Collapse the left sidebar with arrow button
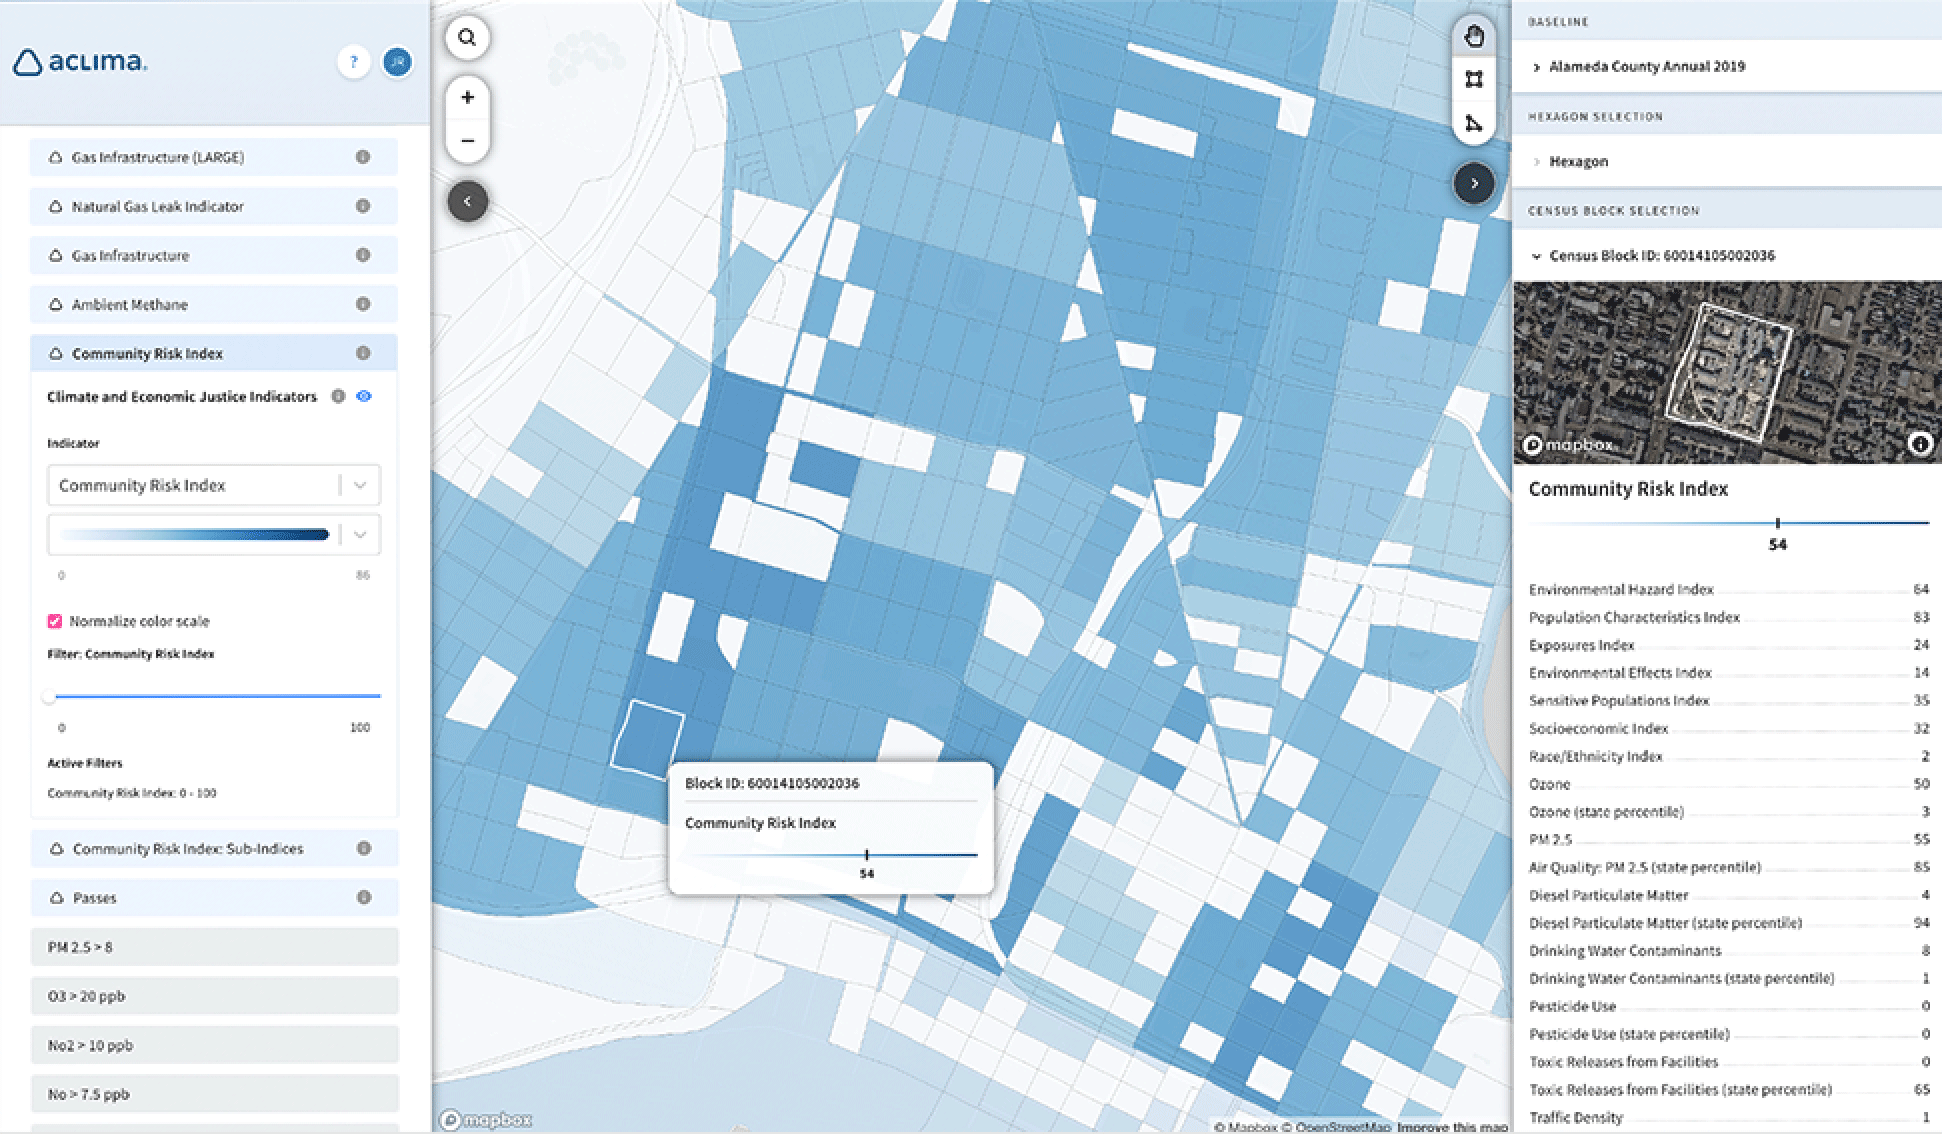This screenshot has height=1134, width=1942. pyautogui.click(x=467, y=201)
